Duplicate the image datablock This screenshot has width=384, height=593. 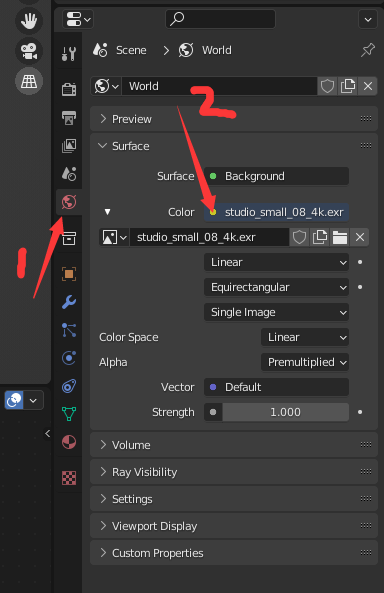click(320, 238)
